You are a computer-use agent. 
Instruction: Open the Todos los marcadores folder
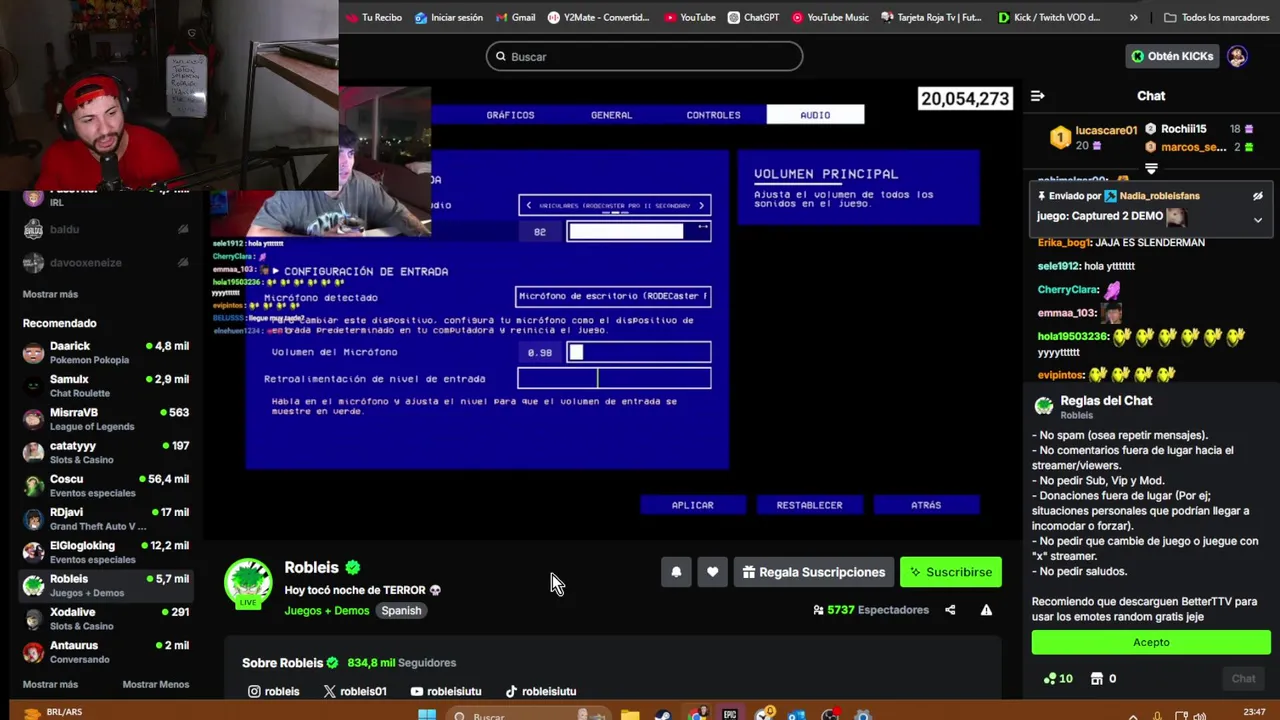pyautogui.click(x=1216, y=17)
